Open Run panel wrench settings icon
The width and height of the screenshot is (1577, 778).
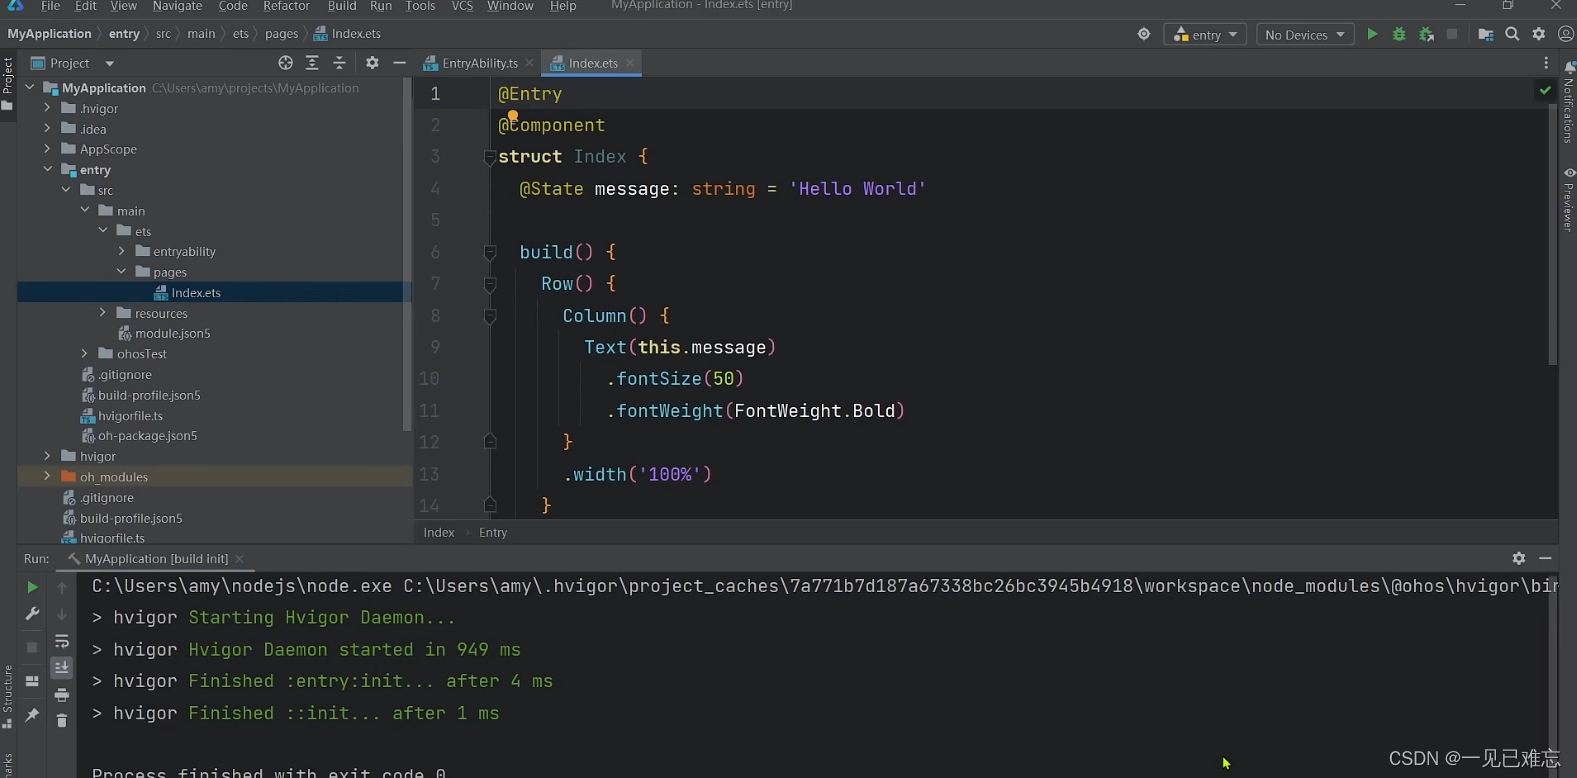(32, 614)
